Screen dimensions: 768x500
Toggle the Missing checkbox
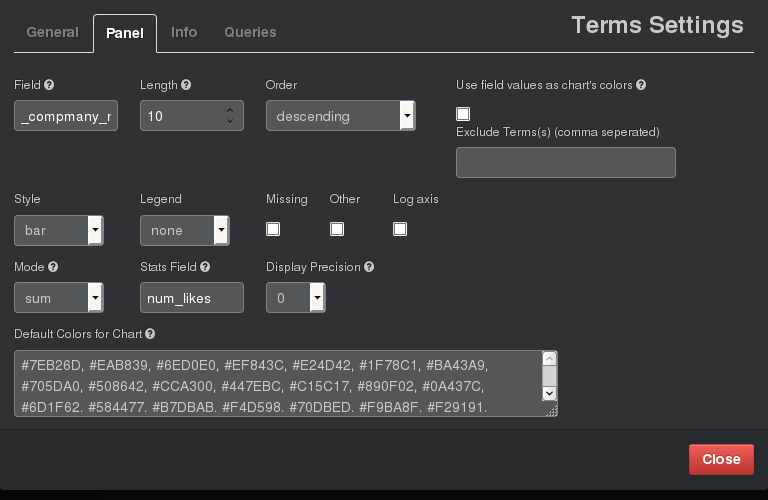[x=273, y=229]
